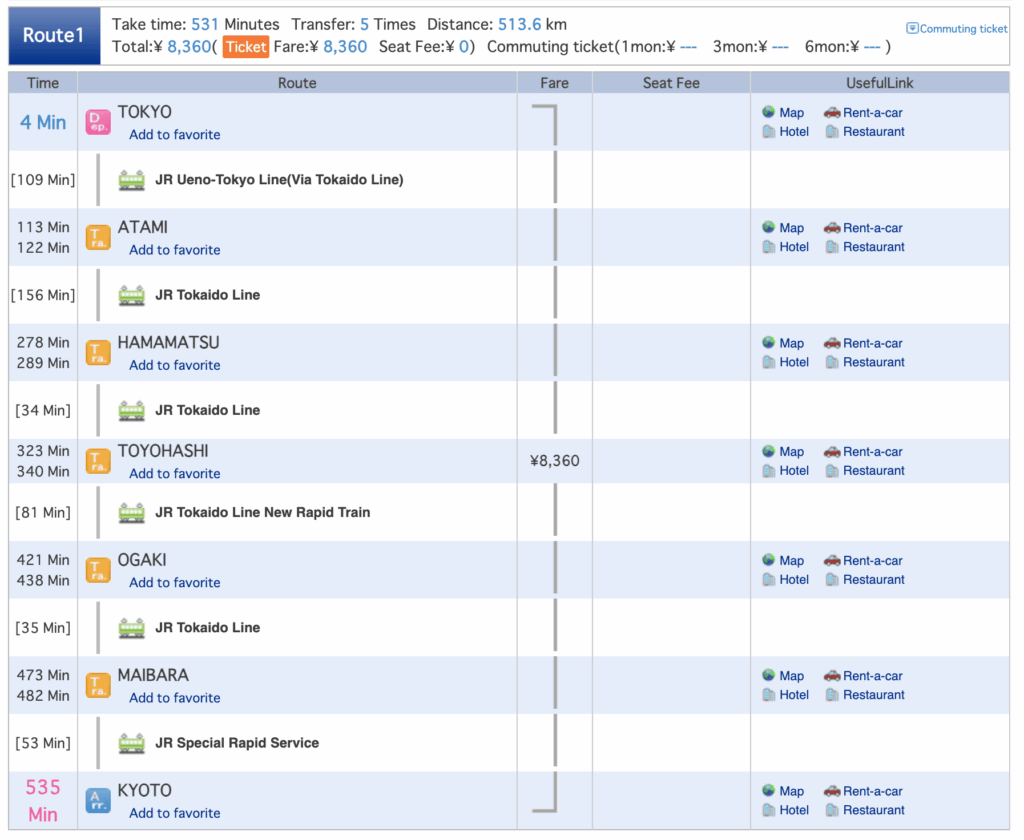Click the [109 Min] duration cell
1024x840 pixels.
(x=43, y=180)
